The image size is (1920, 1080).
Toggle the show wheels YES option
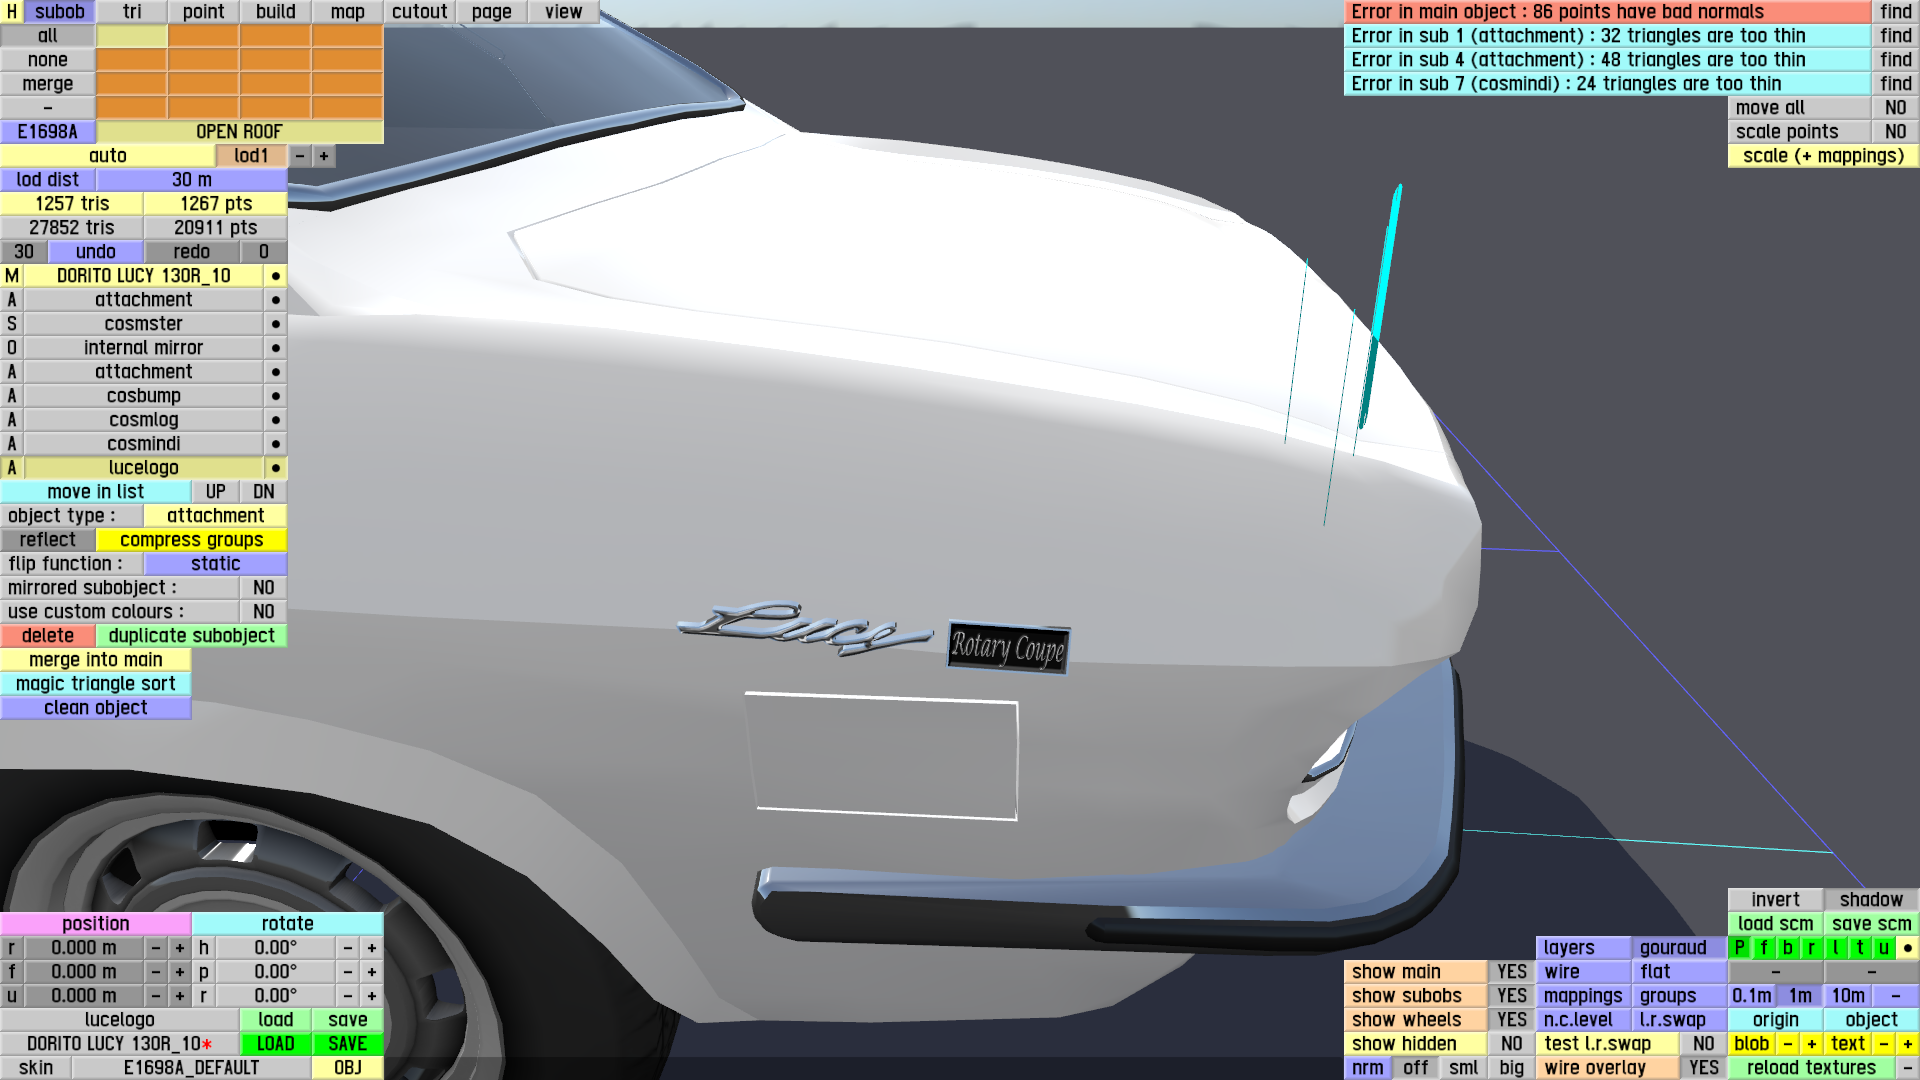point(1511,1020)
